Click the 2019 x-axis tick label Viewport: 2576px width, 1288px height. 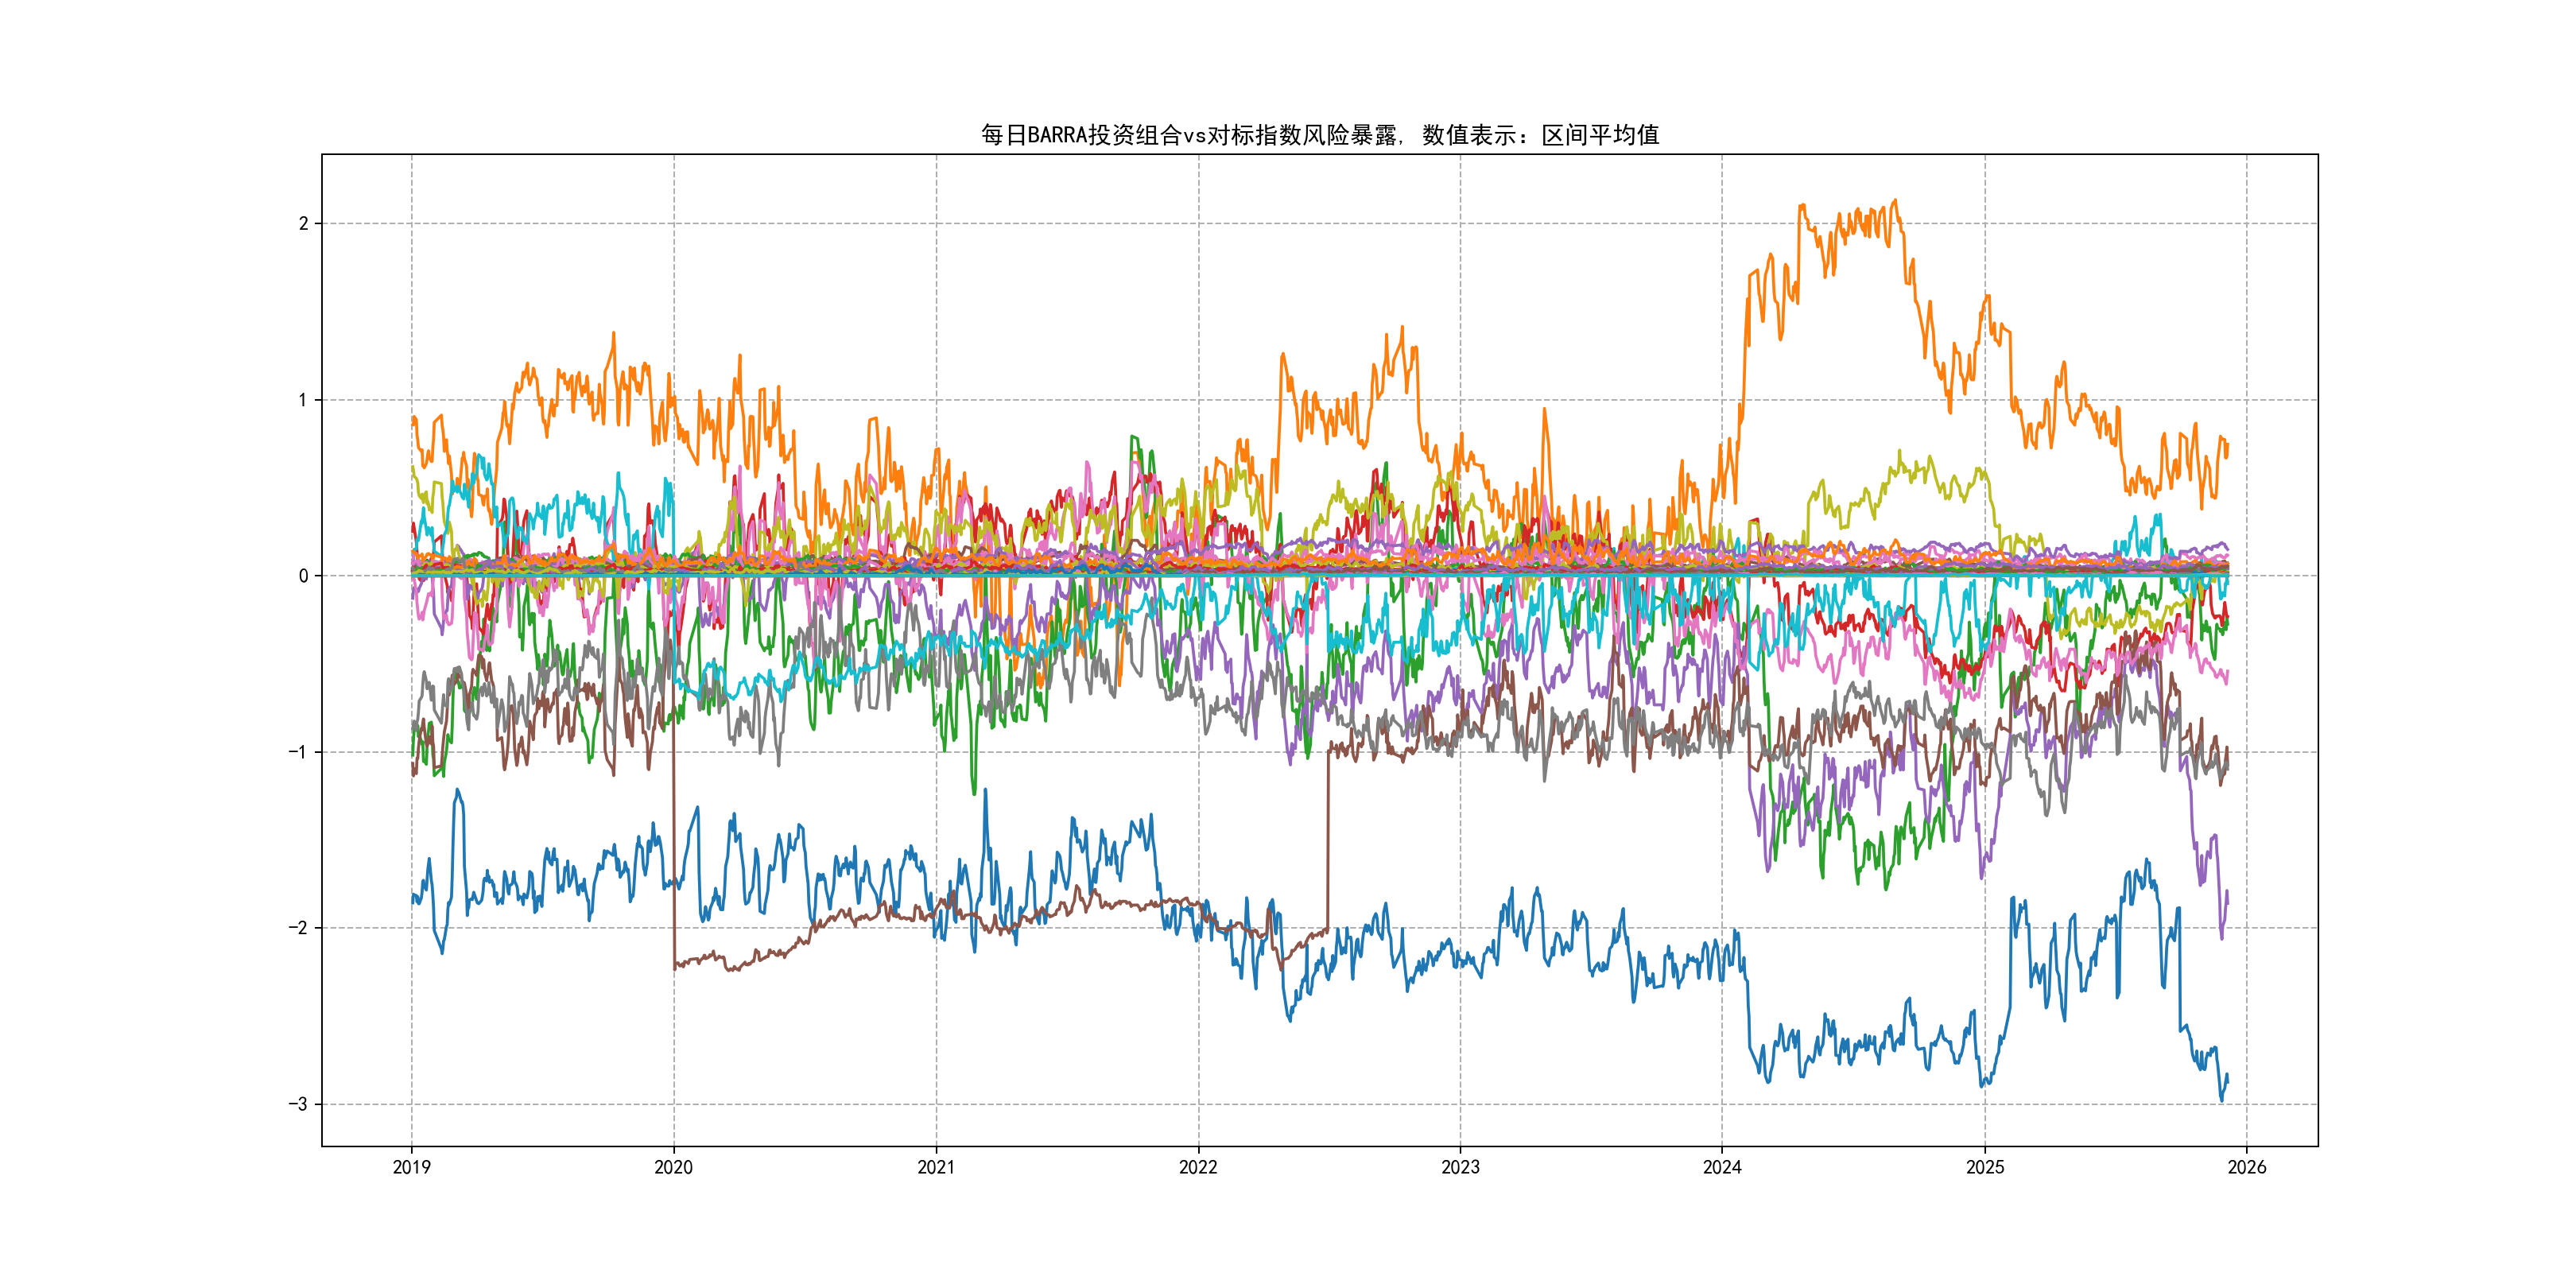(x=411, y=1167)
